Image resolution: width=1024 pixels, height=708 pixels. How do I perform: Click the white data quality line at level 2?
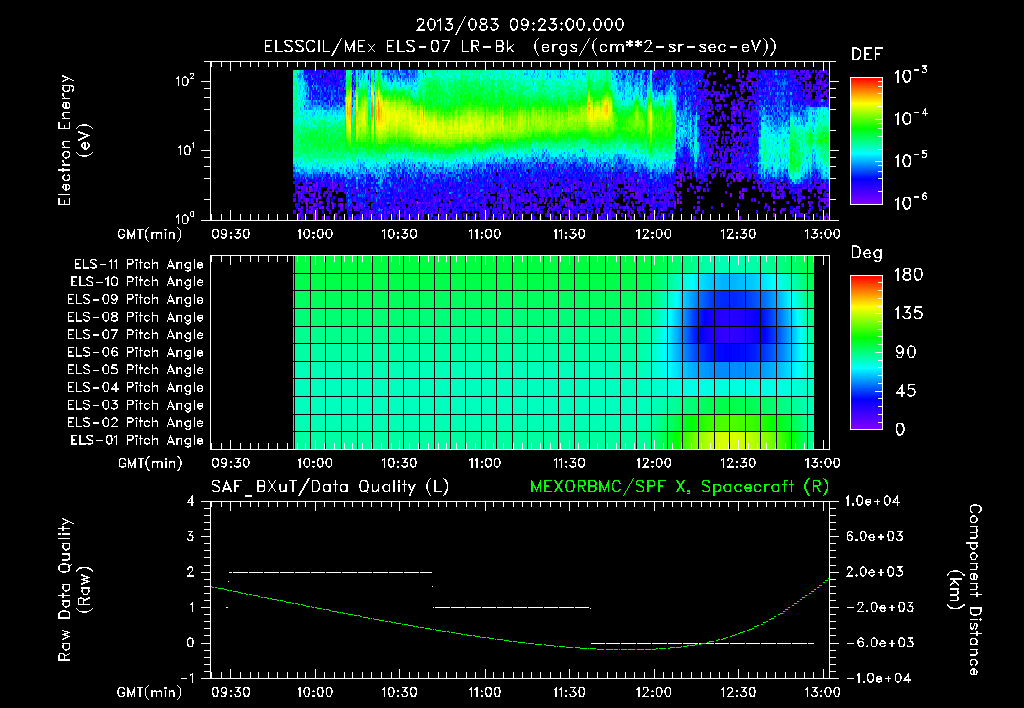[x=330, y=572]
